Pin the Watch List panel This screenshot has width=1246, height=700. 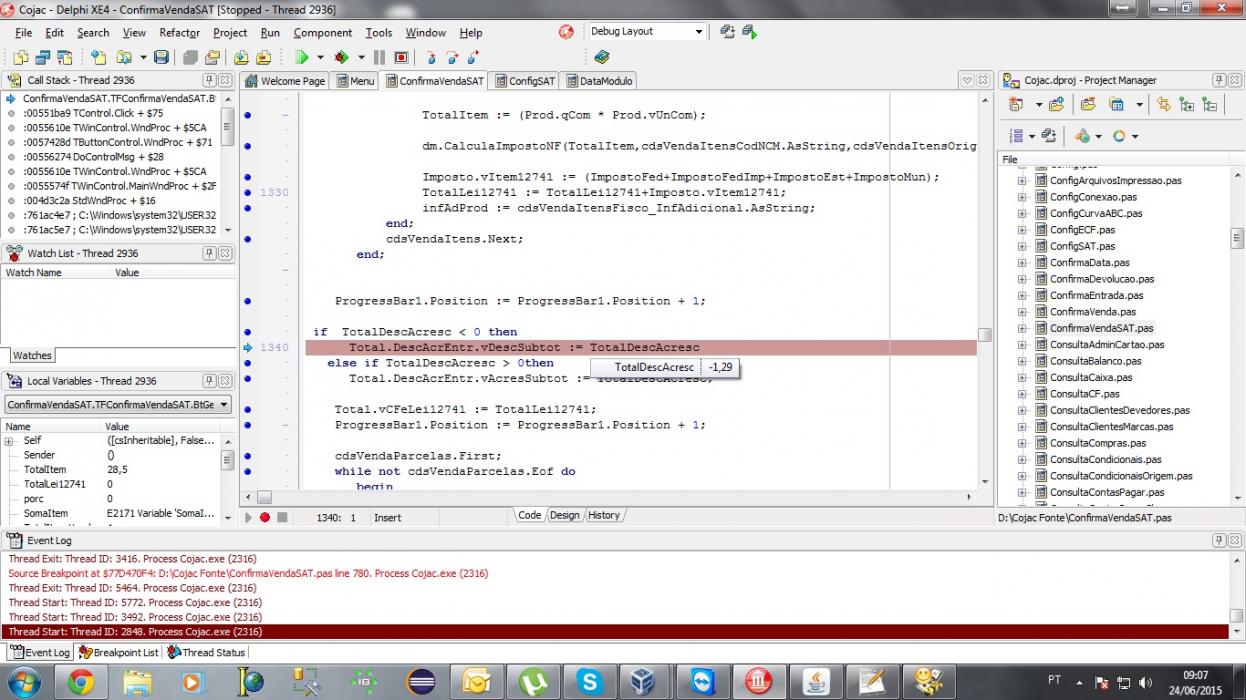coord(209,253)
